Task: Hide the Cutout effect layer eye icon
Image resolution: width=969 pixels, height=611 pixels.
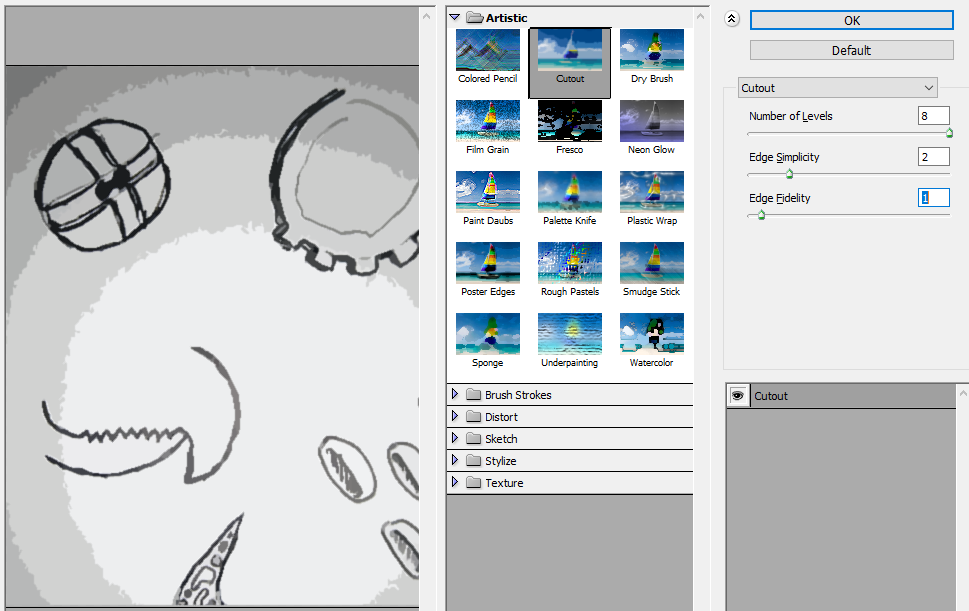Action: [737, 395]
